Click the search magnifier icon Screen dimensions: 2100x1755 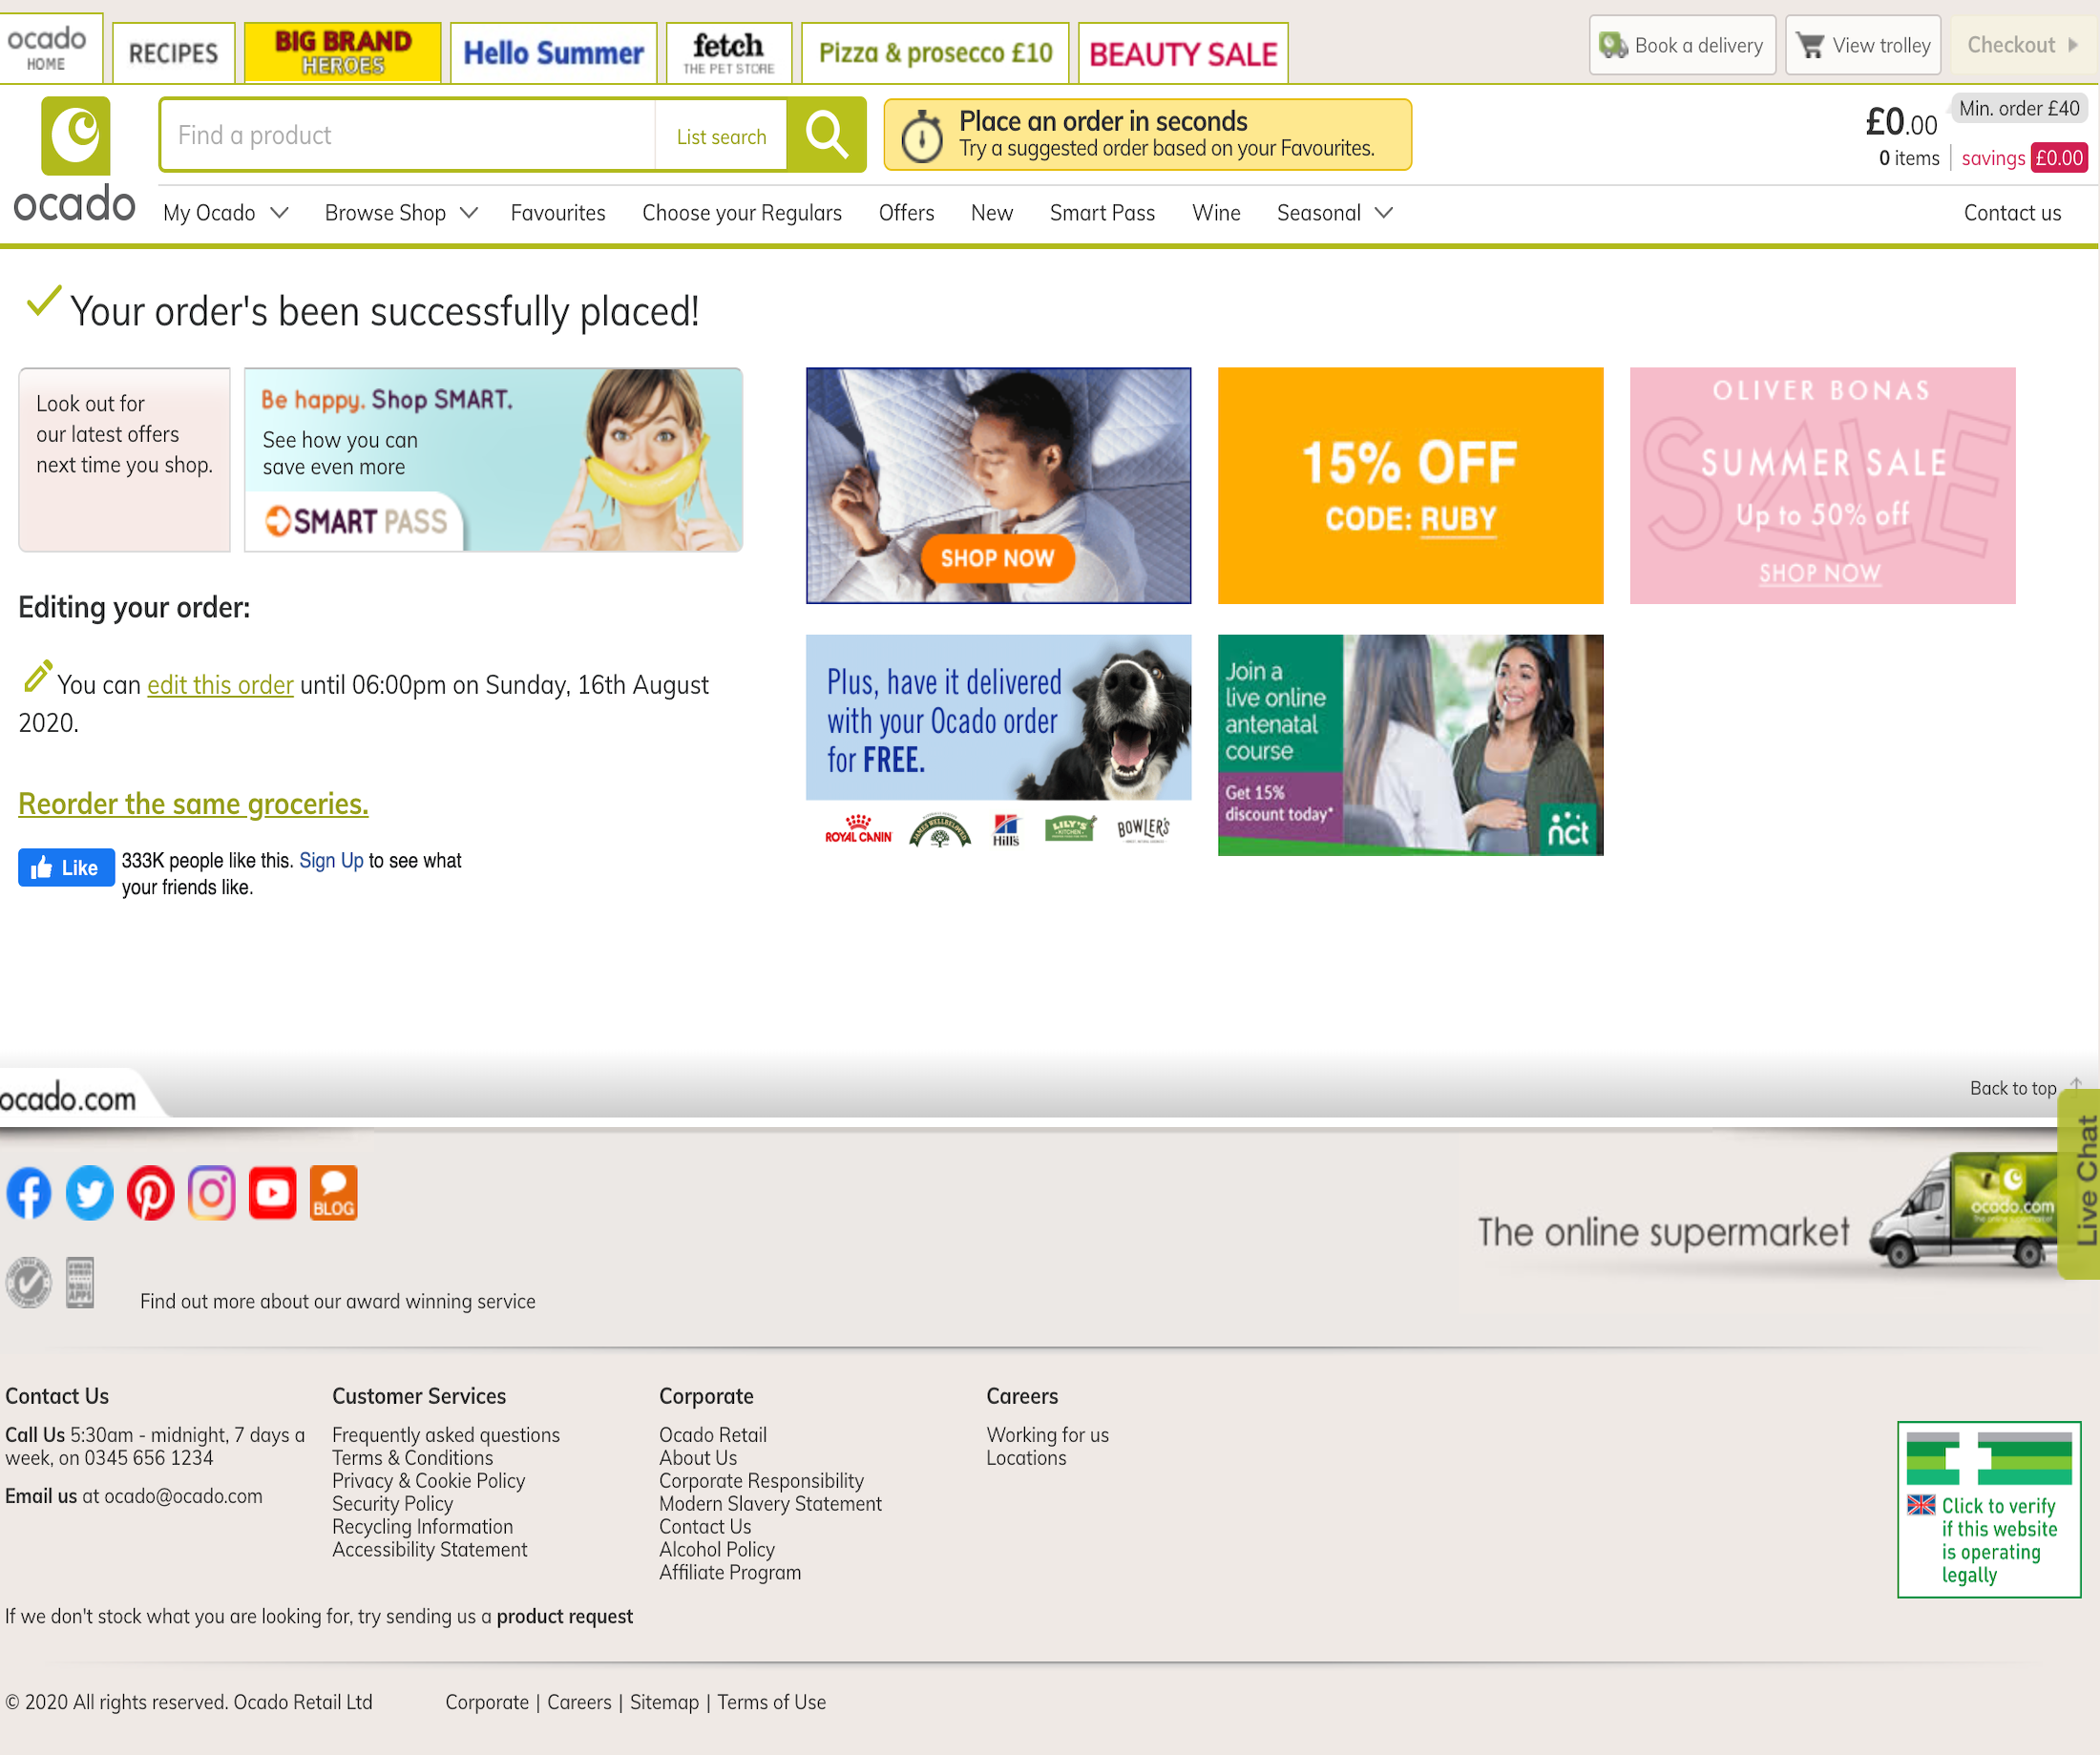826,135
